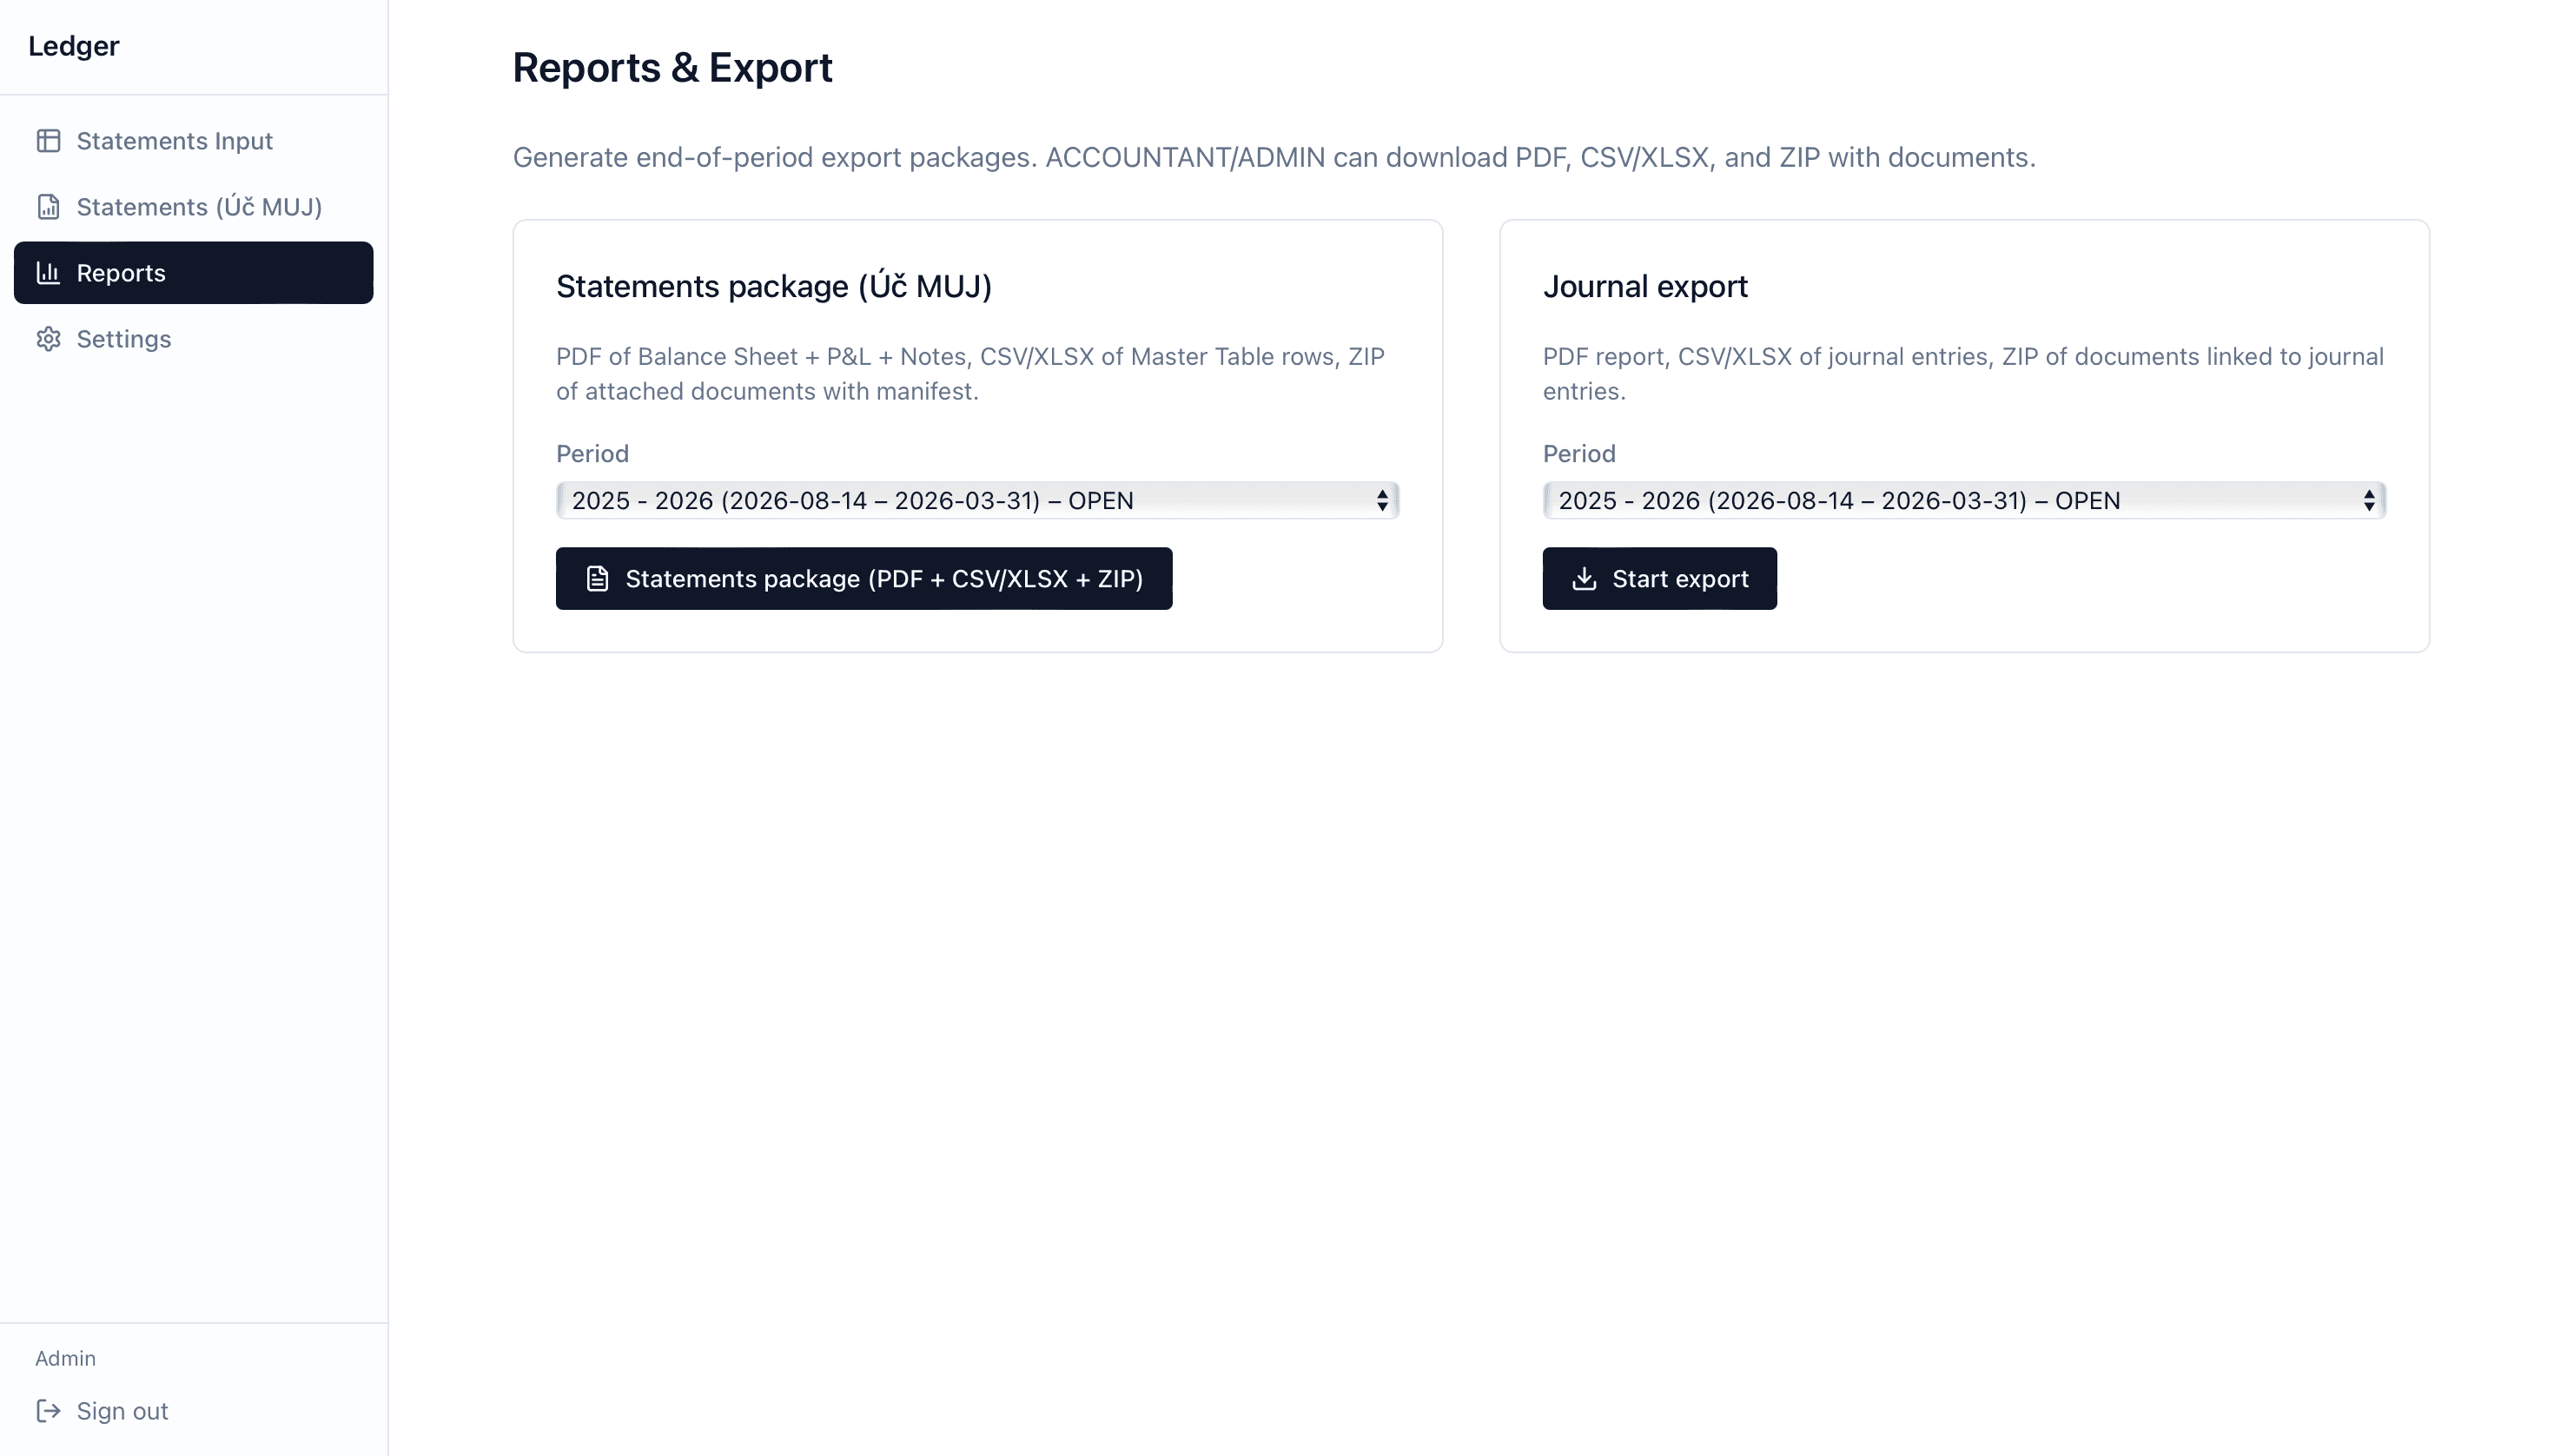This screenshot has height=1456, width=2554.
Task: Click the download icon on Start export
Action: pyautogui.click(x=1584, y=579)
